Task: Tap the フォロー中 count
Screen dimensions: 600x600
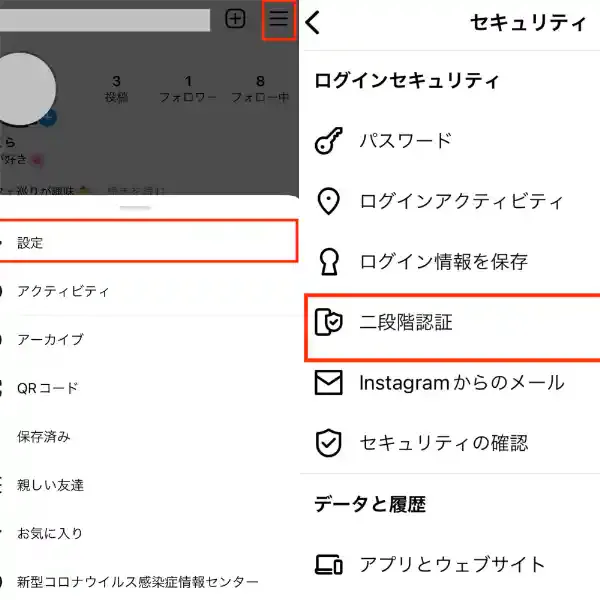Action: 260,89
